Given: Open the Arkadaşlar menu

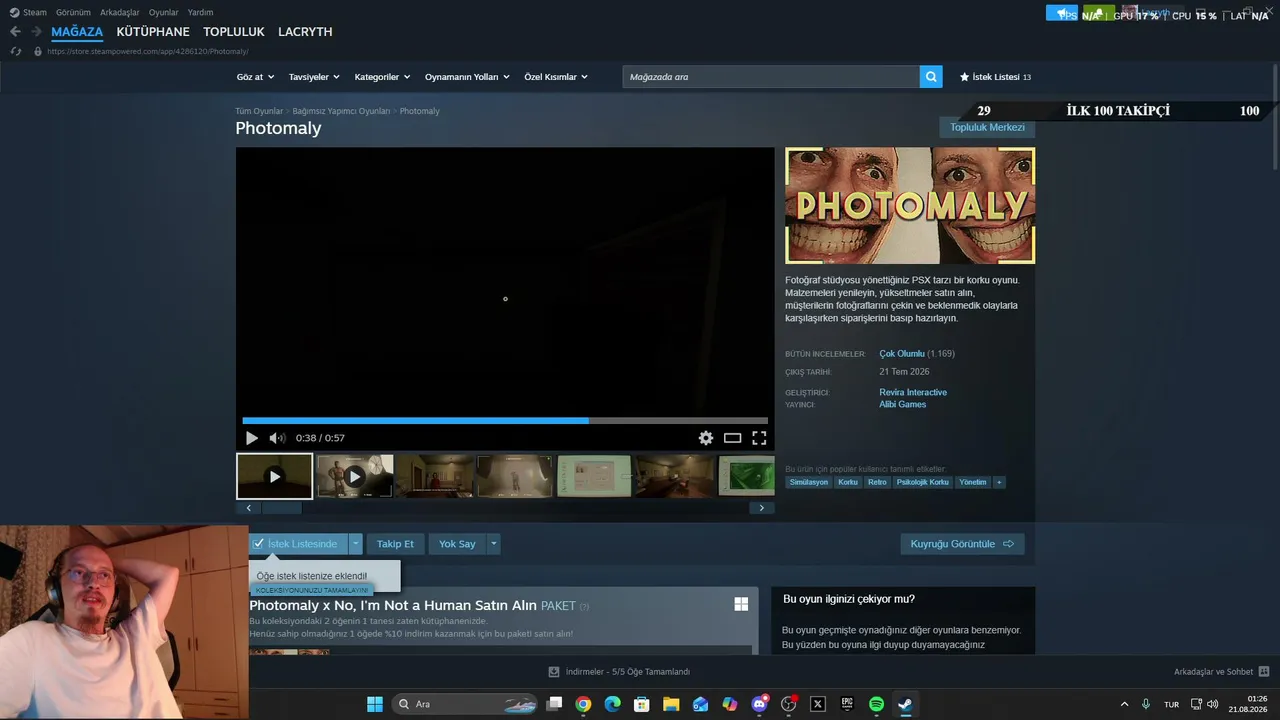Looking at the screenshot, I should [x=120, y=12].
